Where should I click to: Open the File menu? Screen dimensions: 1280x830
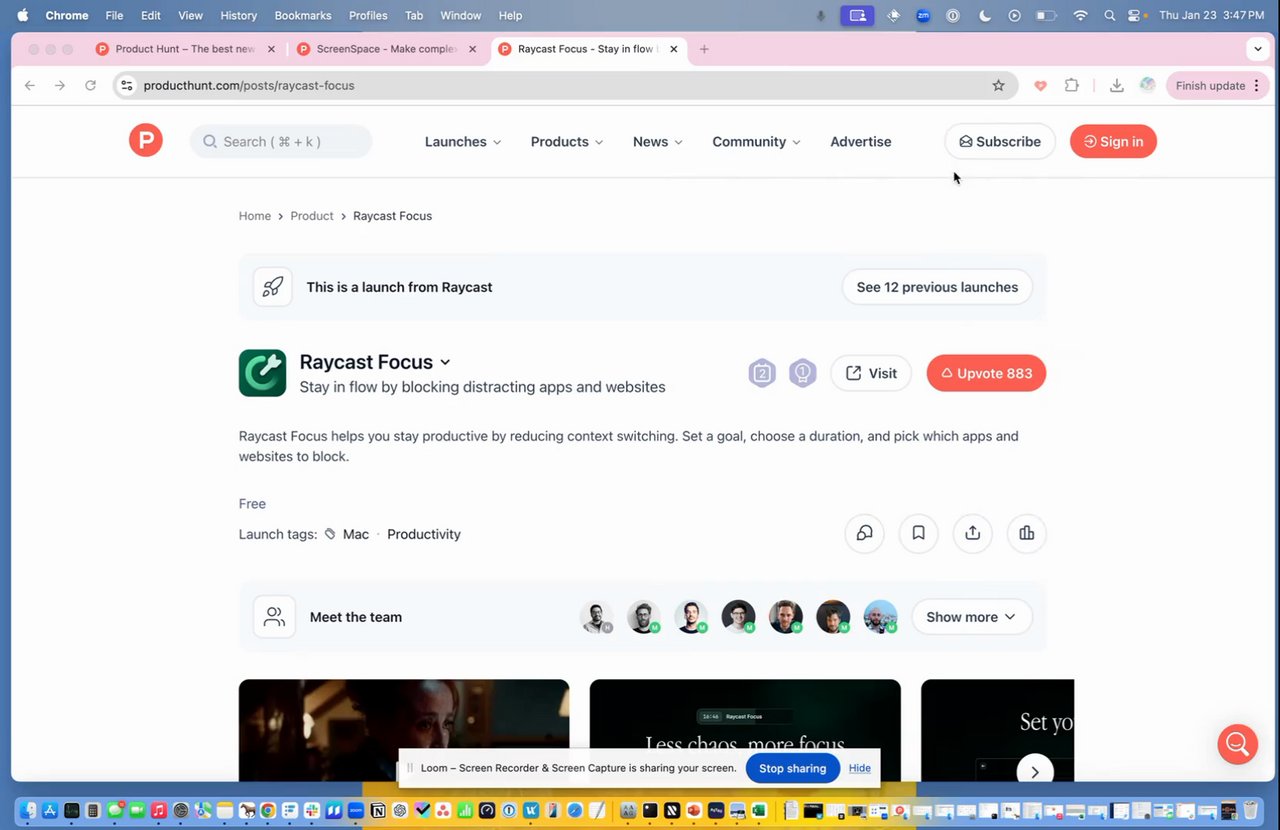point(114,15)
